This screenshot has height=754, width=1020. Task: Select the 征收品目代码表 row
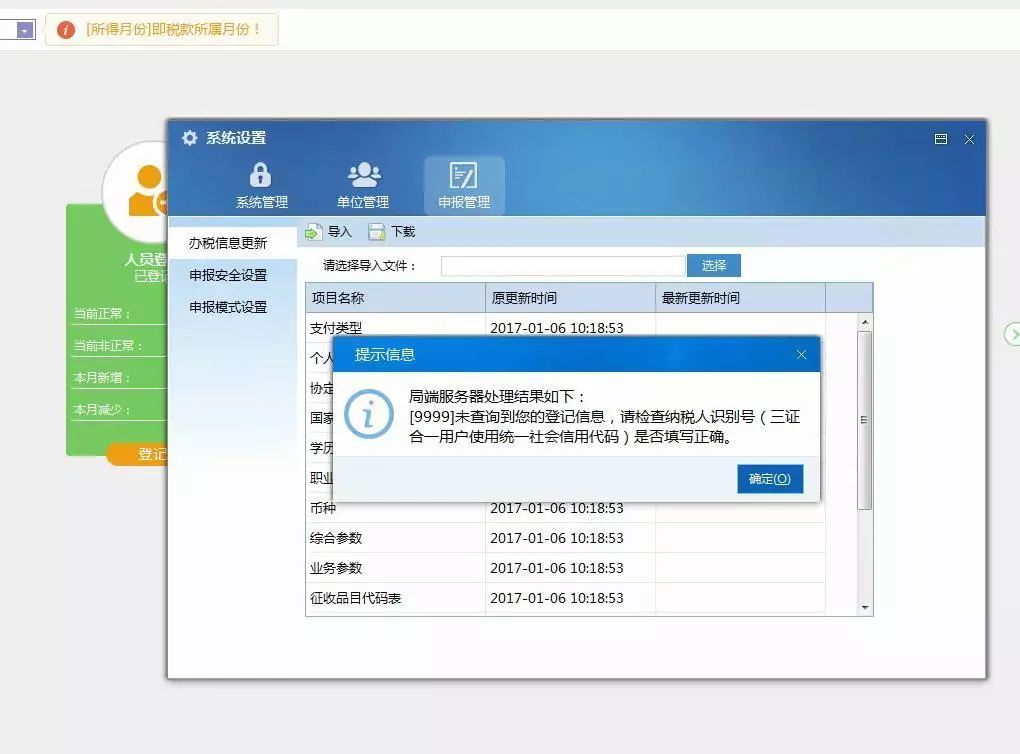[x=565, y=598]
